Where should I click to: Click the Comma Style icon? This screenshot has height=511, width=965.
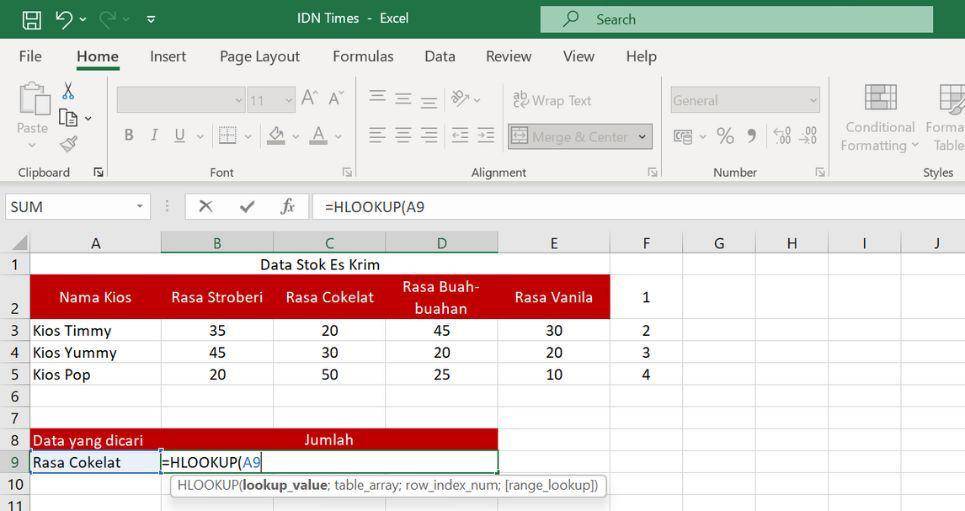coord(751,135)
